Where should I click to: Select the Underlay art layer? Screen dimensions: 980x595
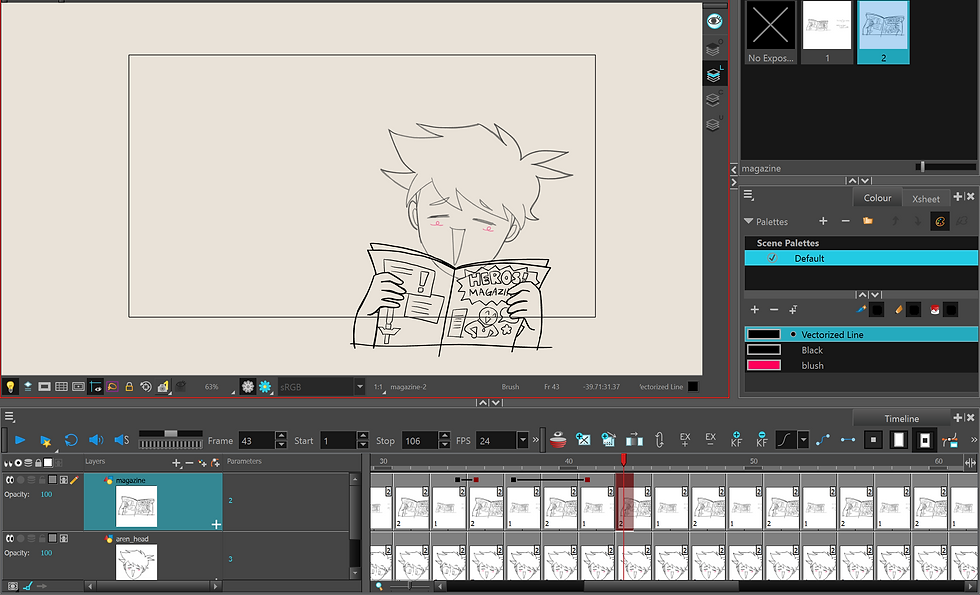tap(713, 124)
